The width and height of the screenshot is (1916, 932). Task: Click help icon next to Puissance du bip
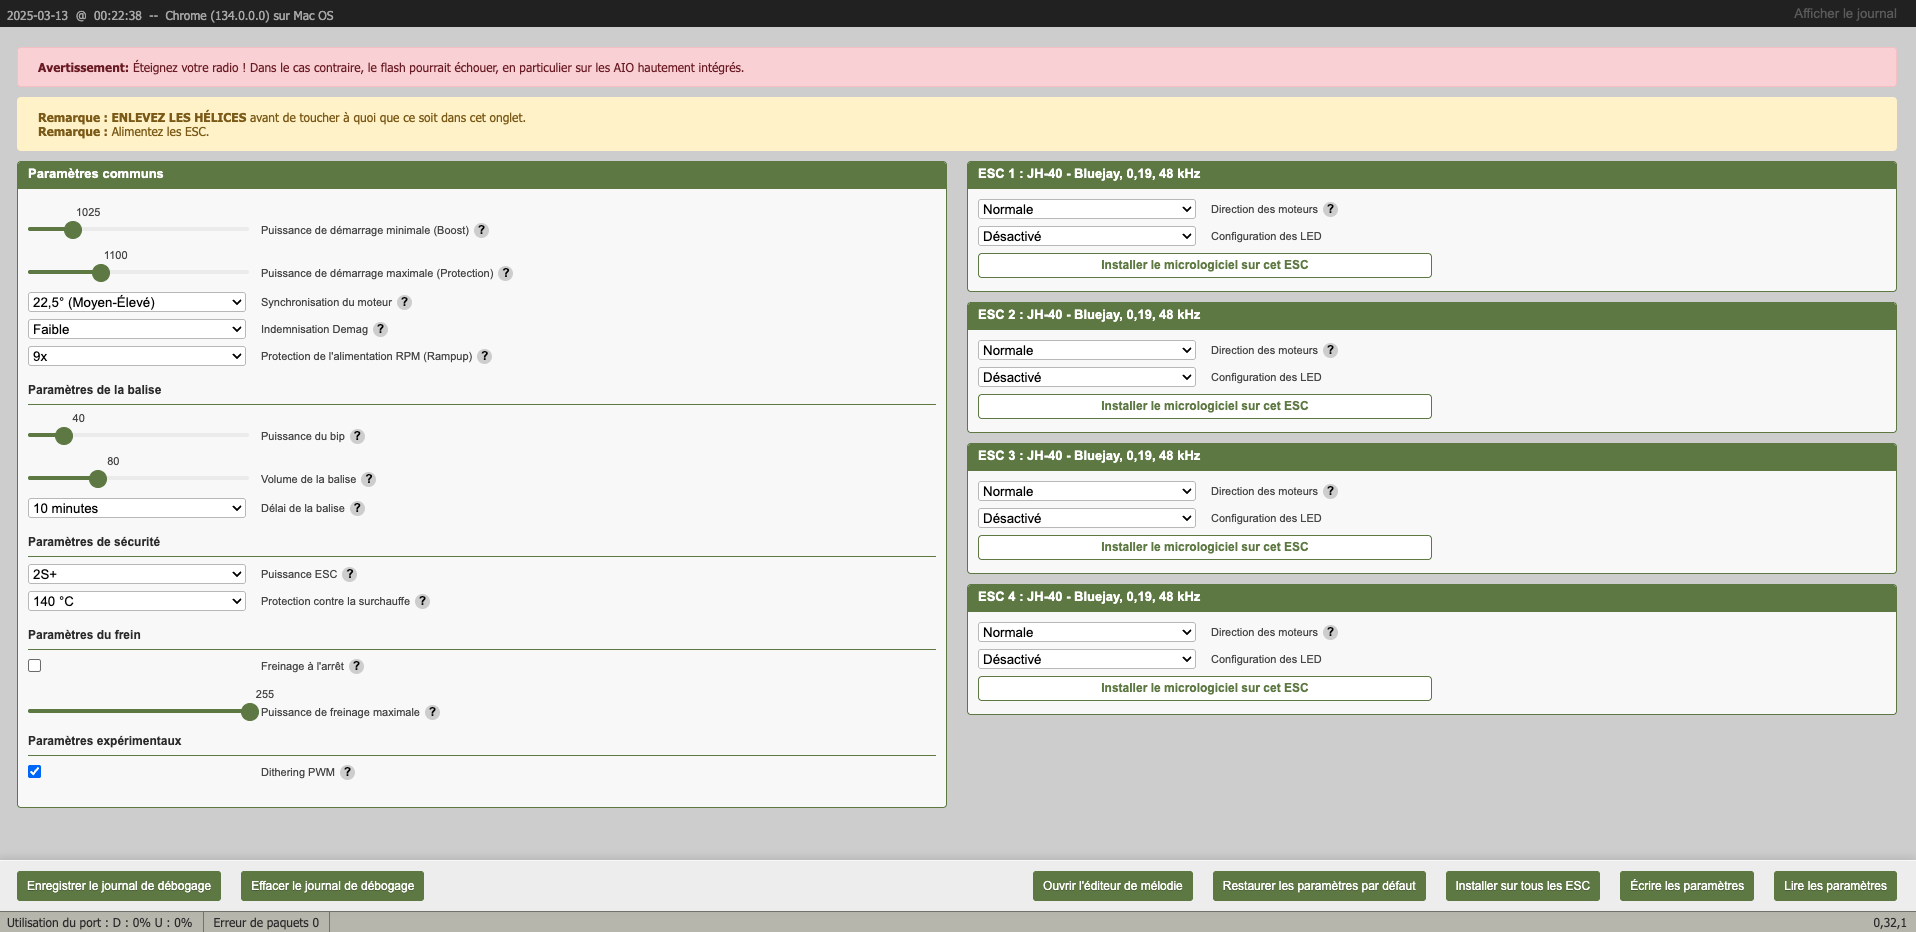tap(357, 436)
